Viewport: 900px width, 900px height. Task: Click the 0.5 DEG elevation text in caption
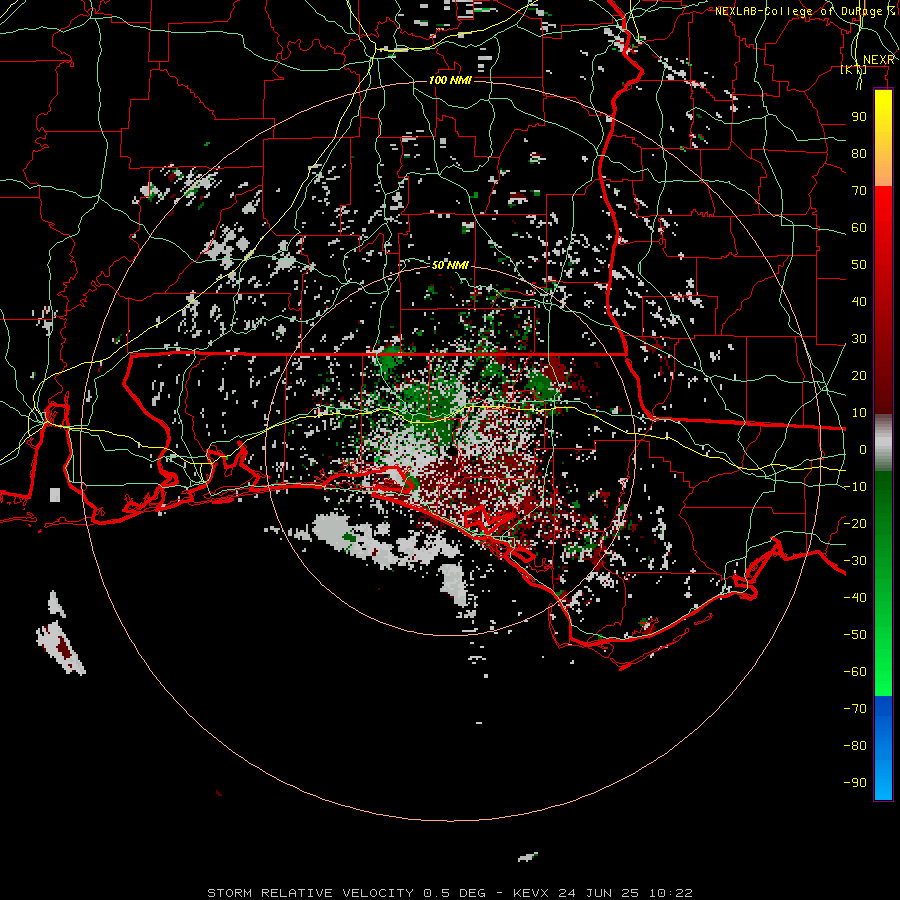click(x=455, y=893)
